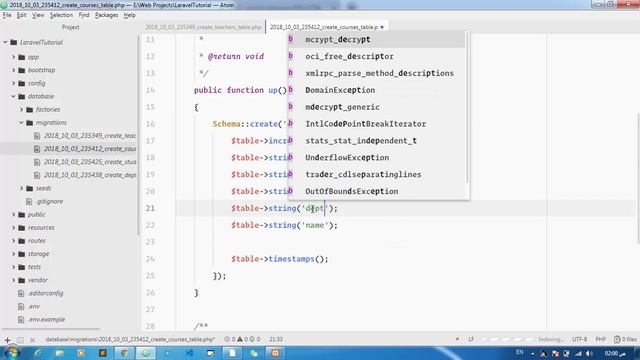Expand the bootstrap folder
Screen dimensions: 640x360
13,70
